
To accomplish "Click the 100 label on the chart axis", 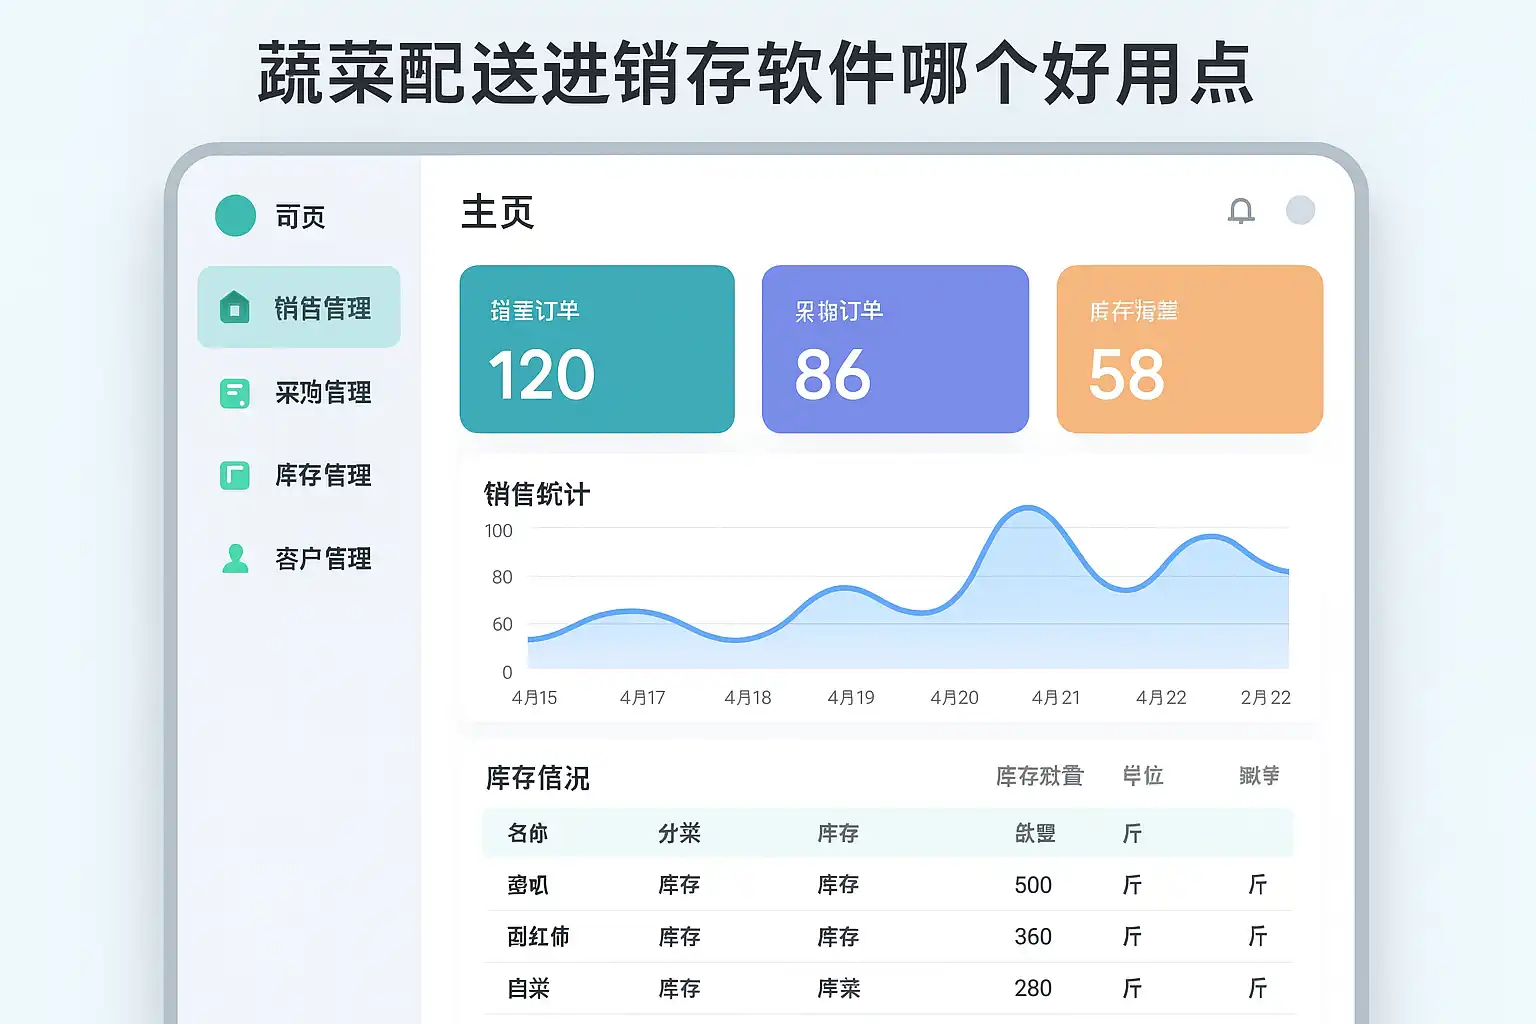I will click(498, 531).
